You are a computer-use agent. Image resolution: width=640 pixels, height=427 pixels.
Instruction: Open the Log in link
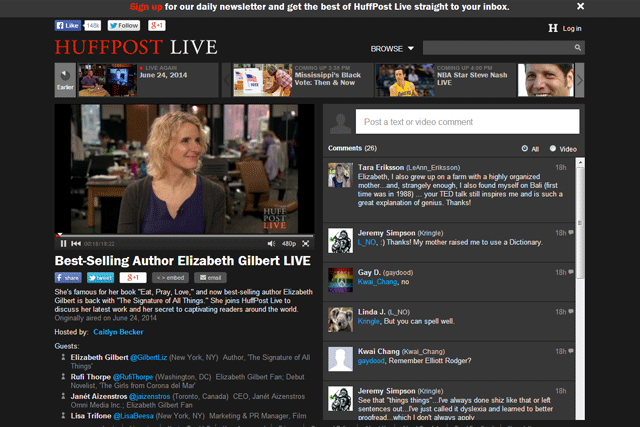coord(572,29)
